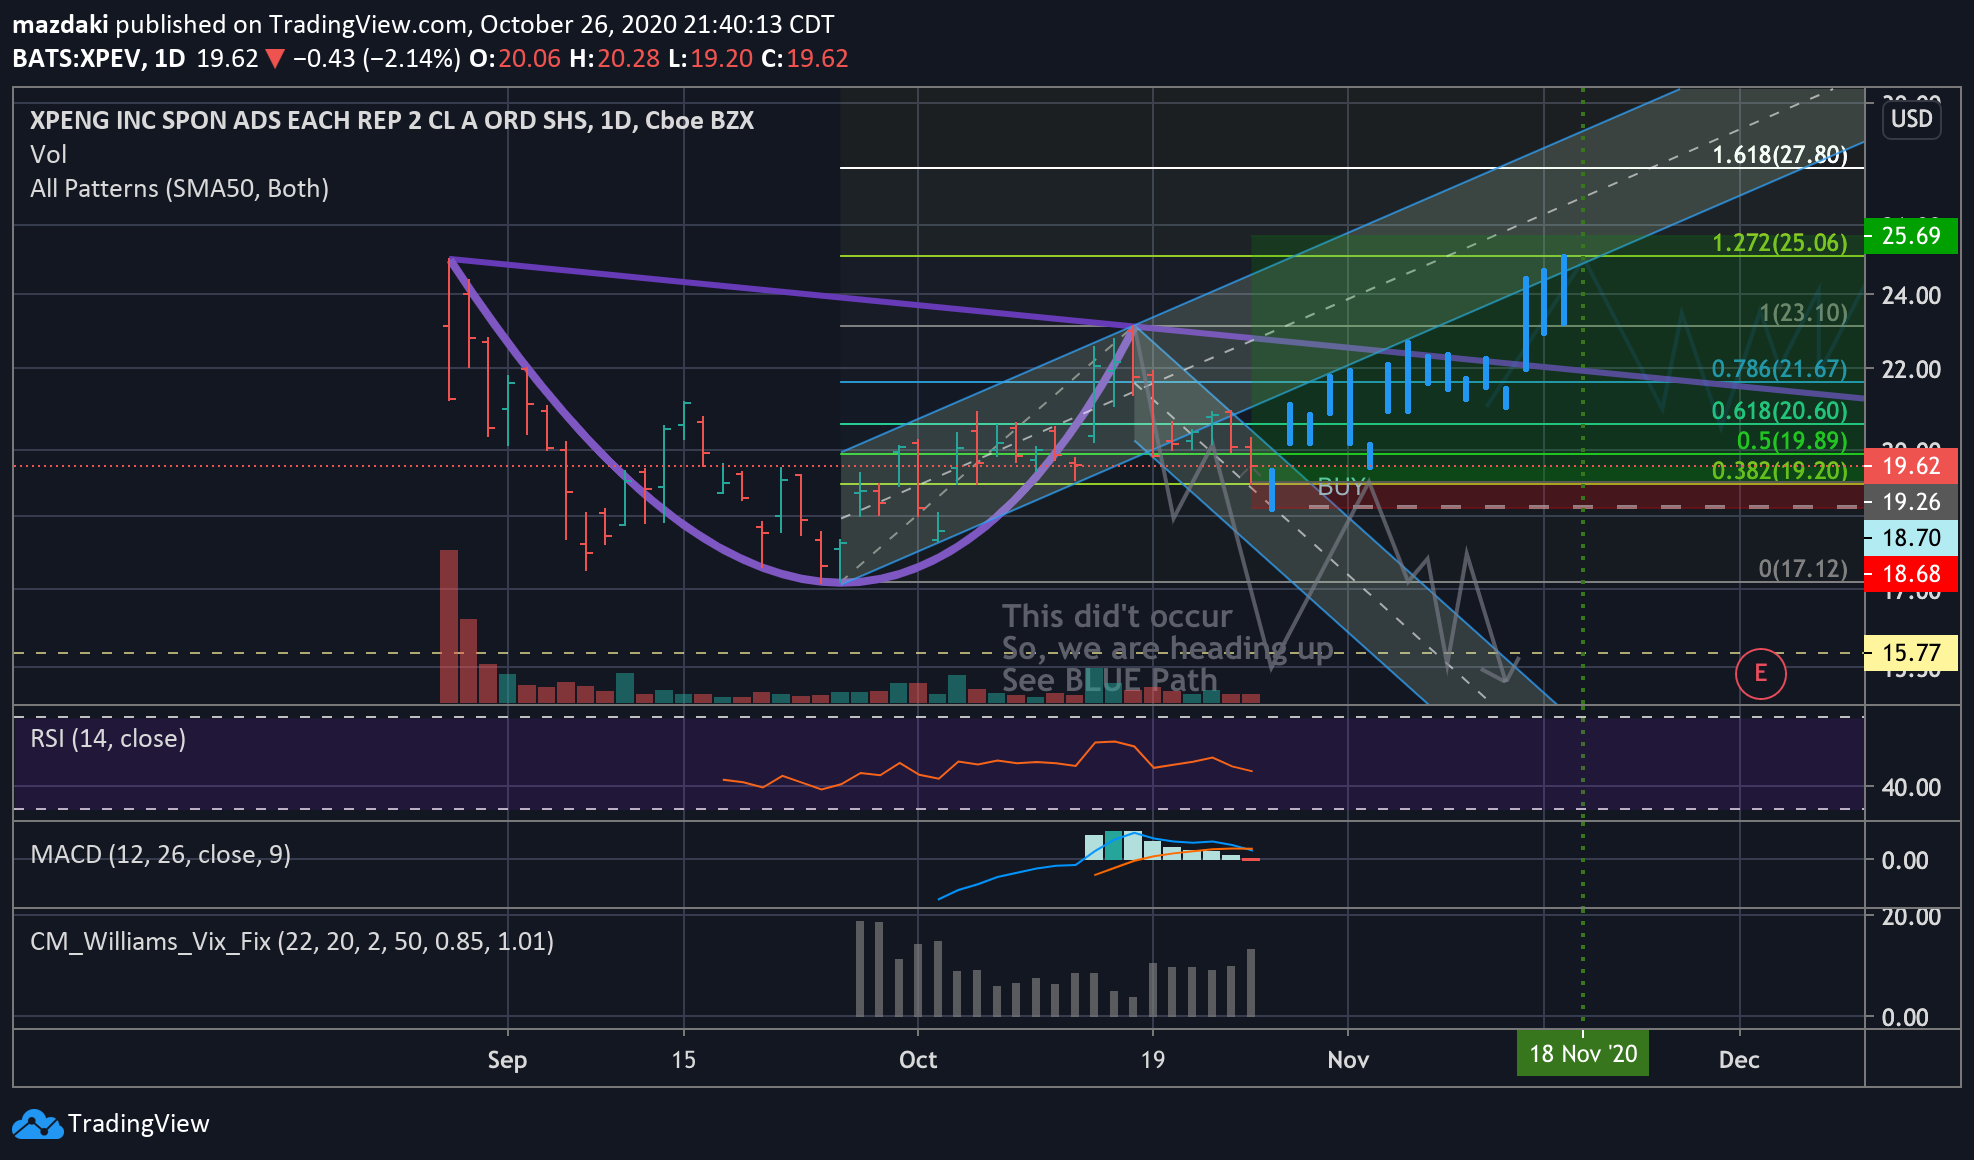Click the Vol indicator legend
1974x1160 pixels.
[x=49, y=155]
